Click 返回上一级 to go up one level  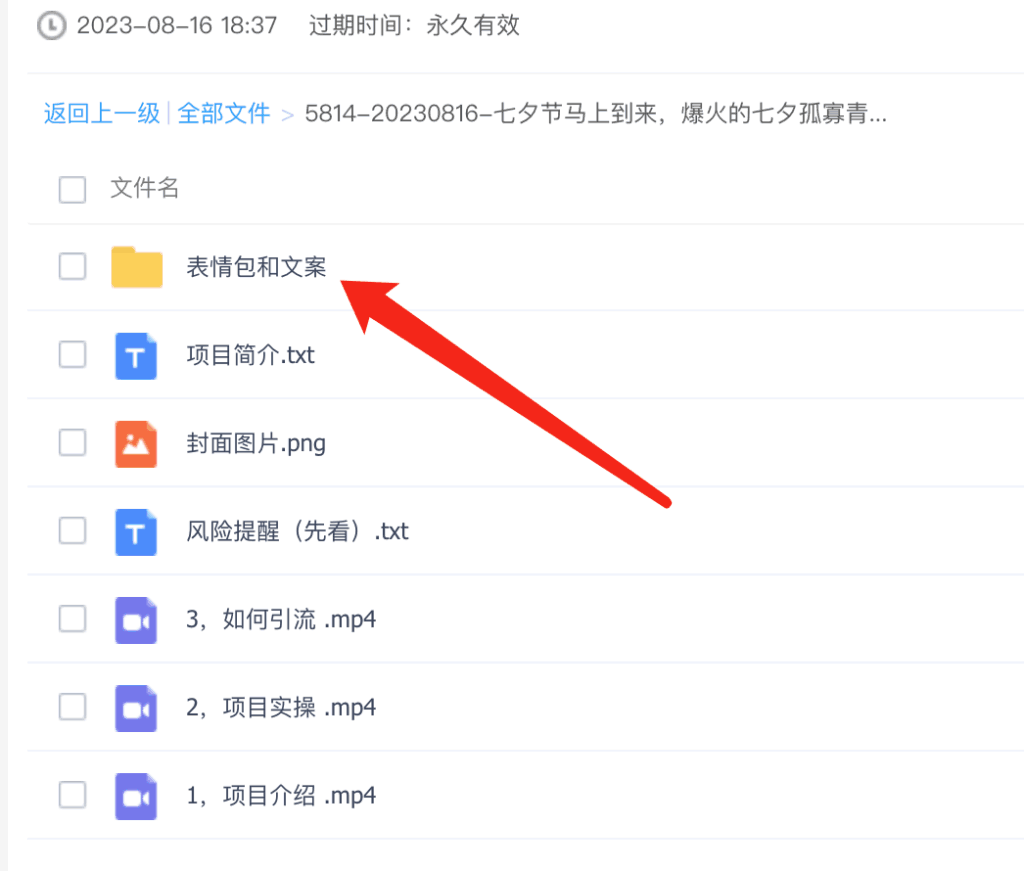tap(101, 113)
